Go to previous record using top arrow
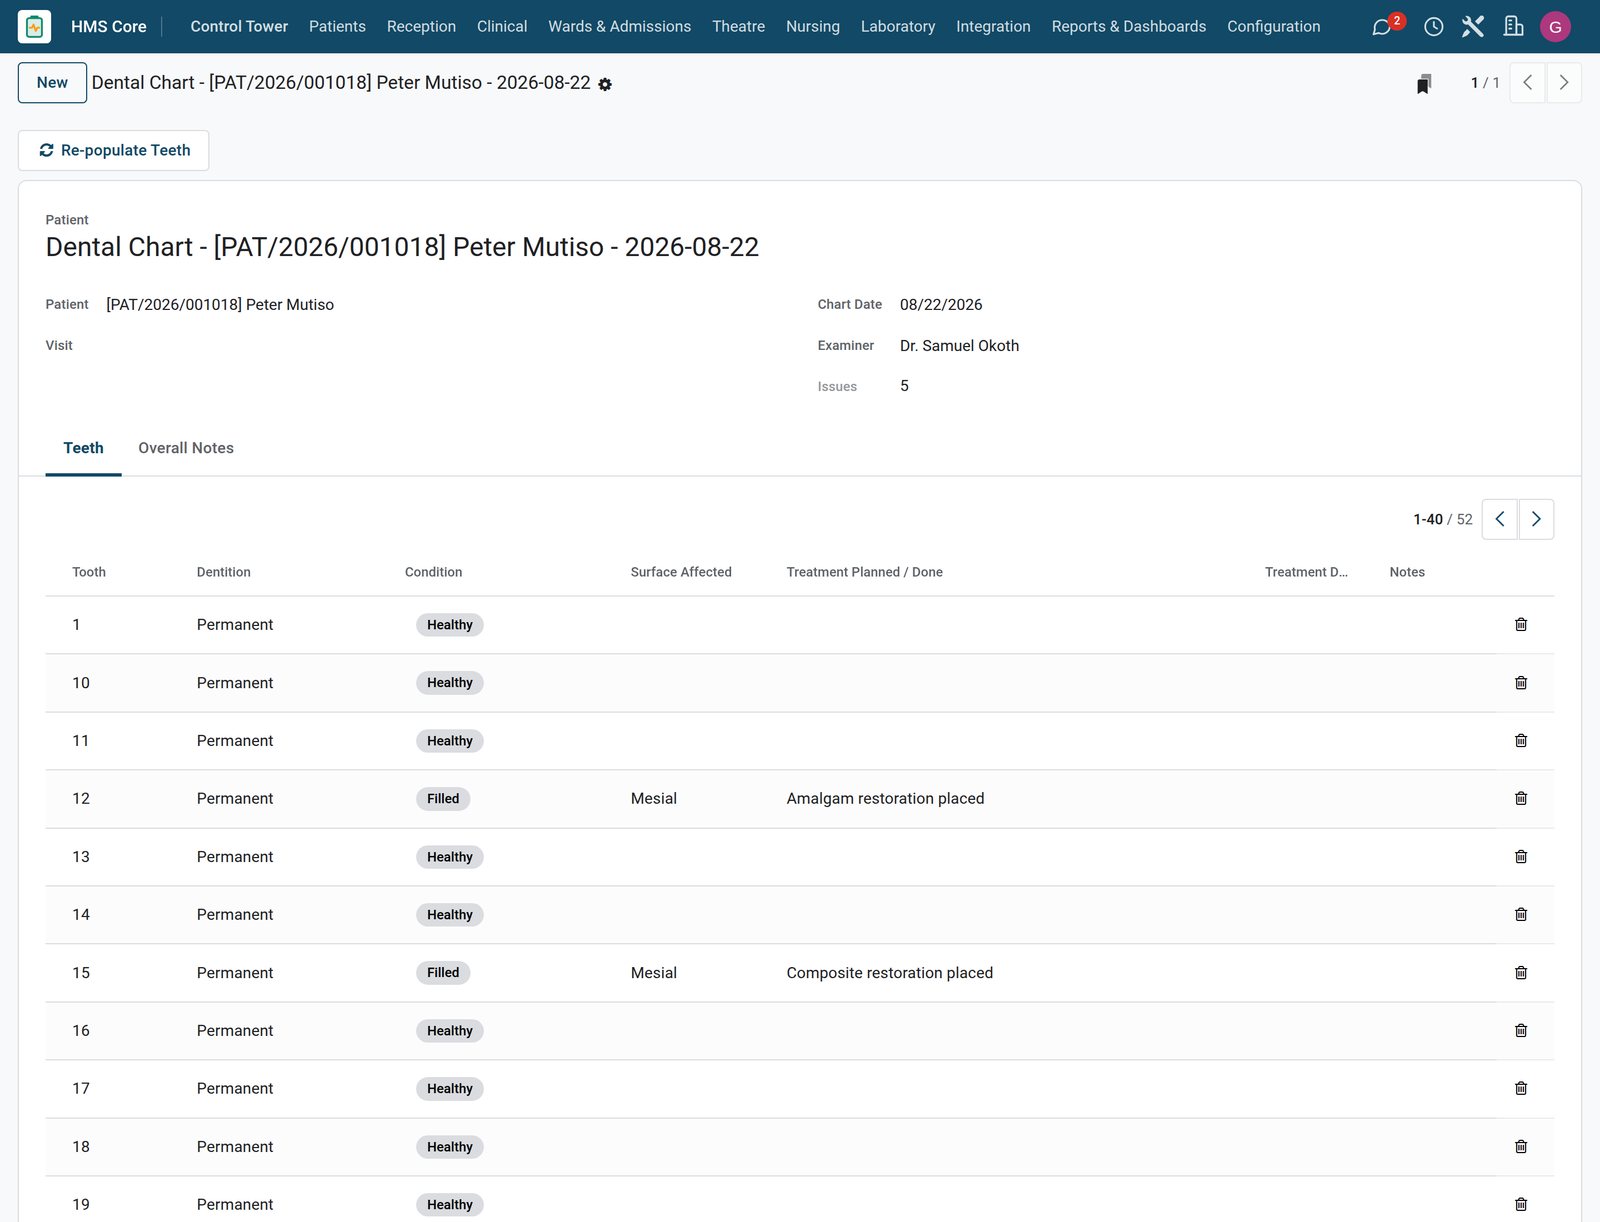 tap(1527, 83)
